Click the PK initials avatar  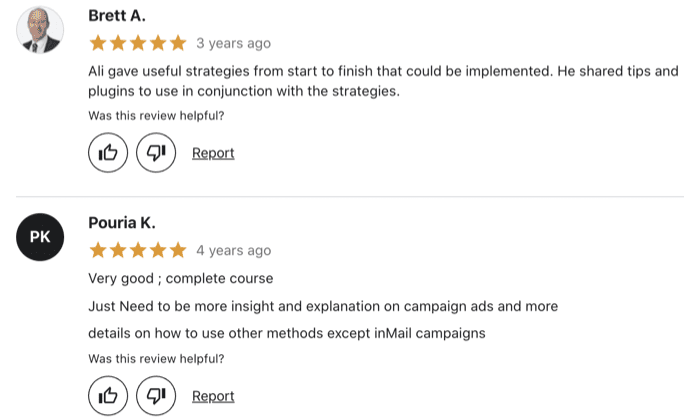coord(40,237)
